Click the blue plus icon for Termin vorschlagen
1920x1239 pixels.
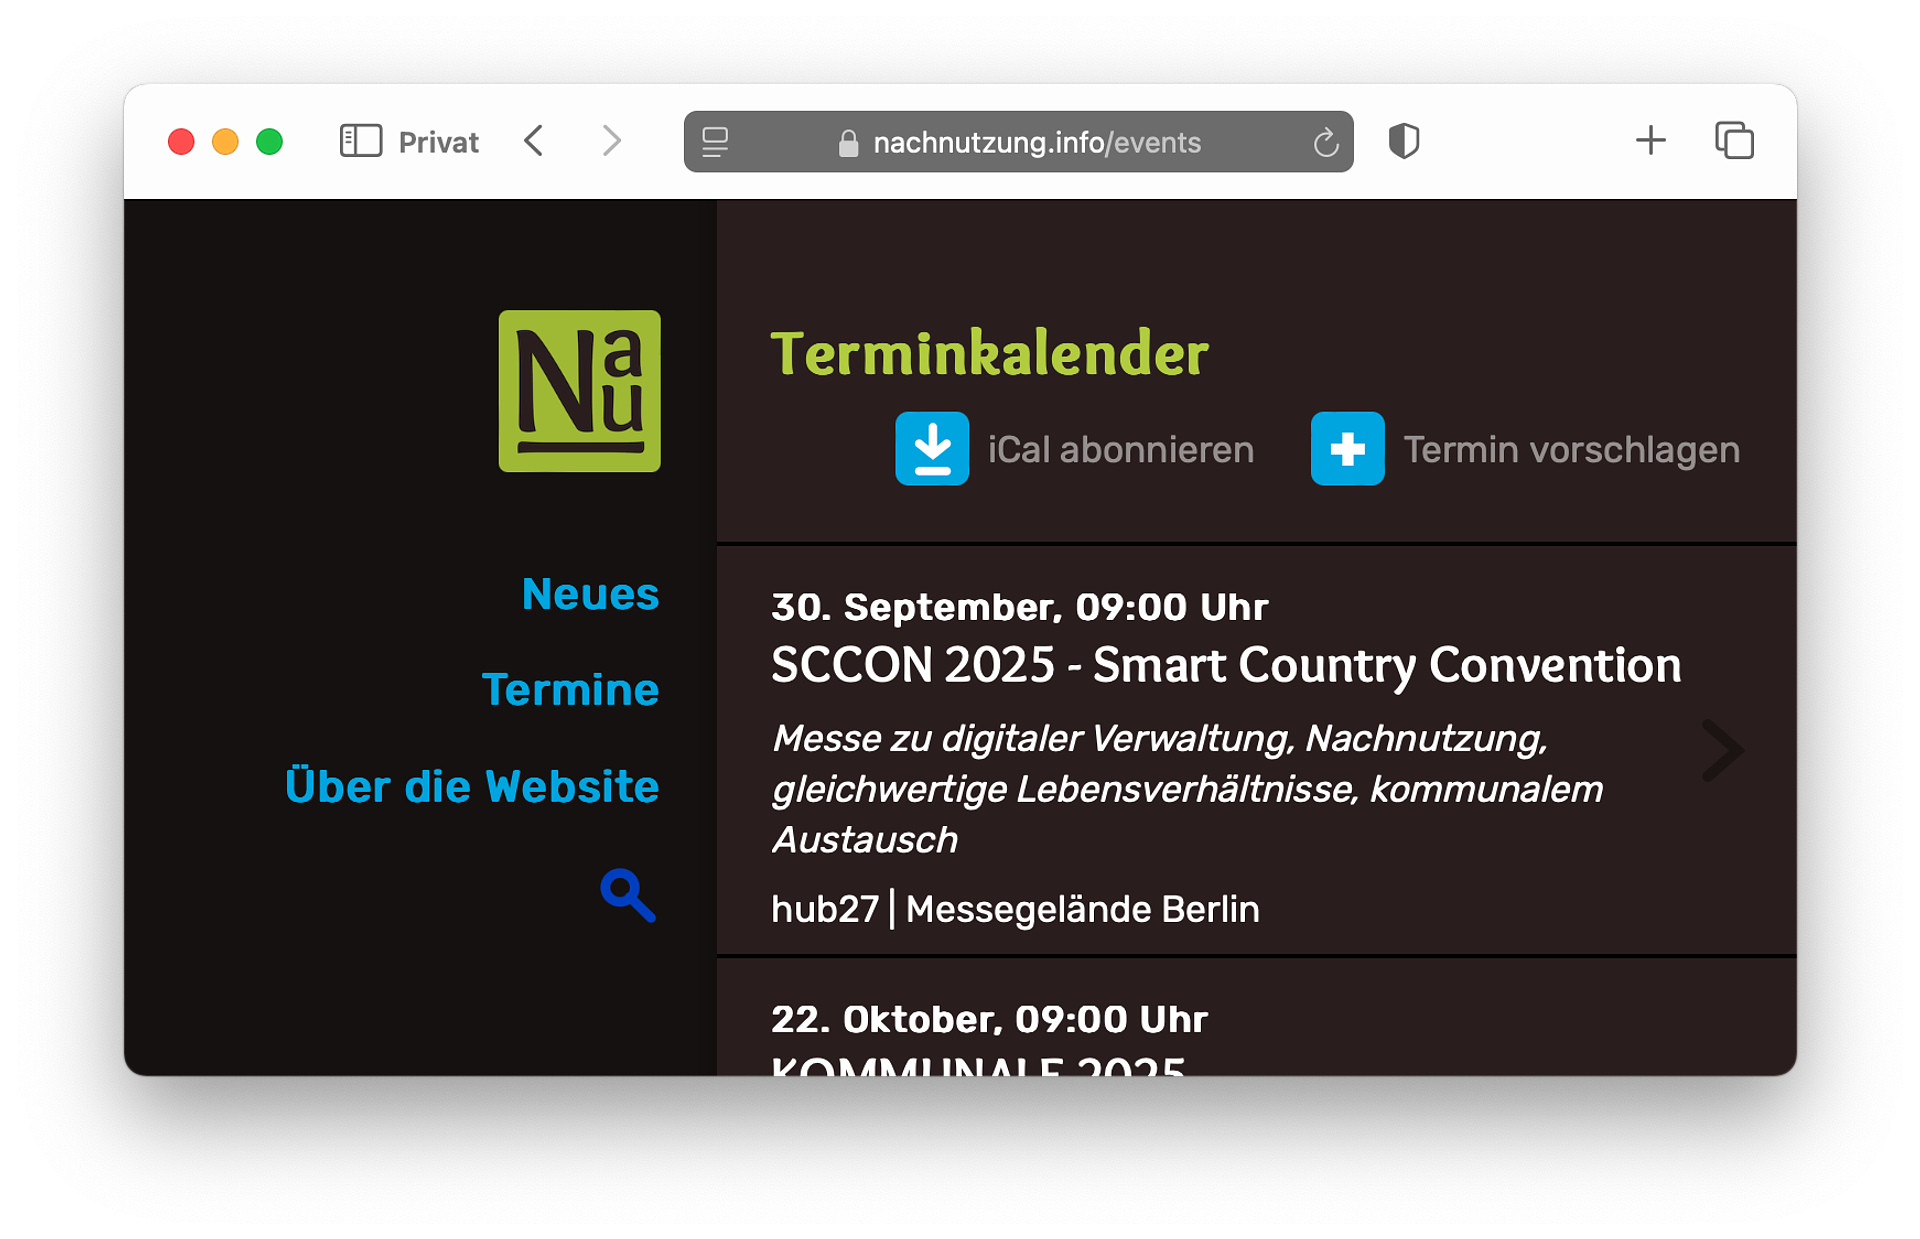pyautogui.click(x=1347, y=448)
